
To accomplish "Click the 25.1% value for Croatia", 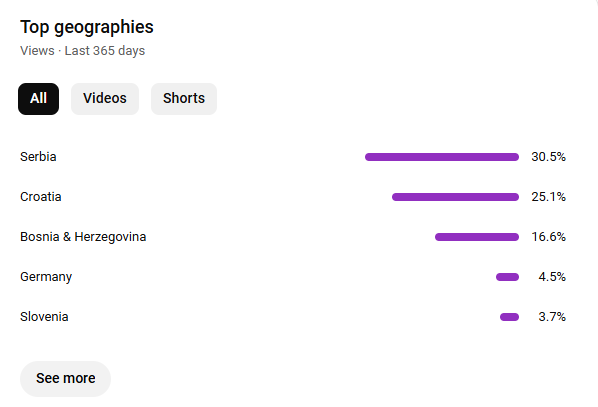I will point(548,197).
